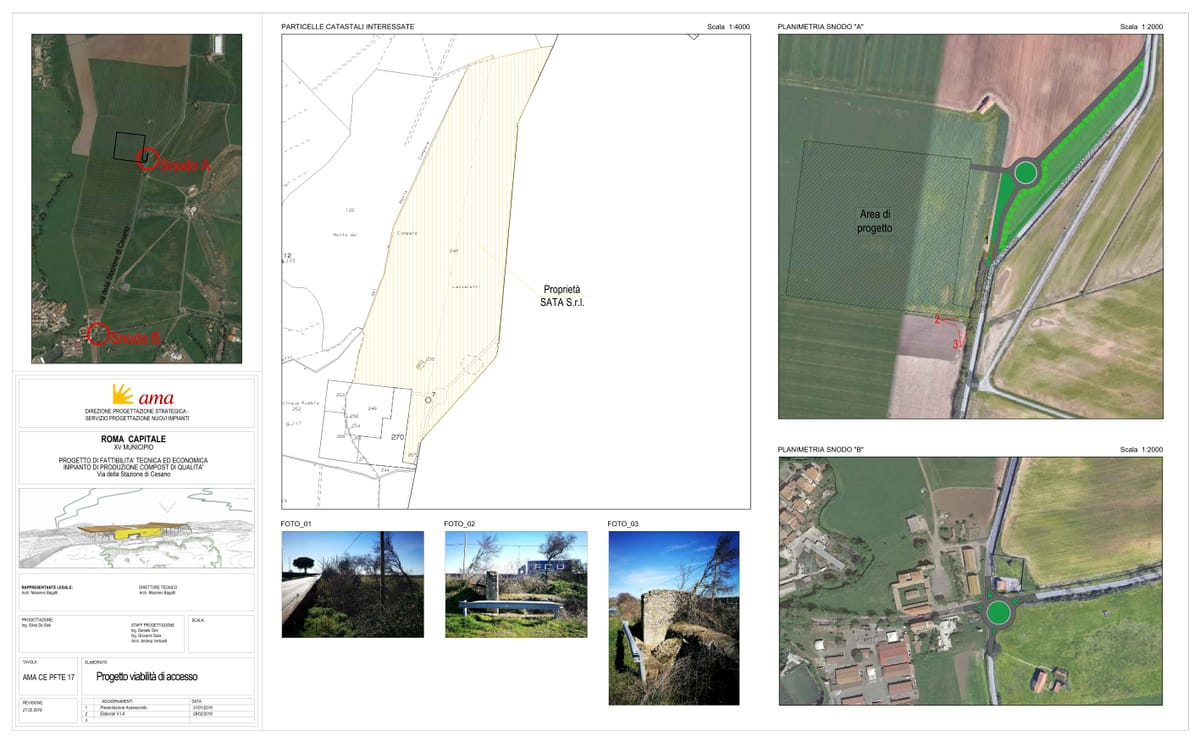Screen dimensions: 1200x743
Task: Click red photo marker number 3
Action: click(955, 343)
